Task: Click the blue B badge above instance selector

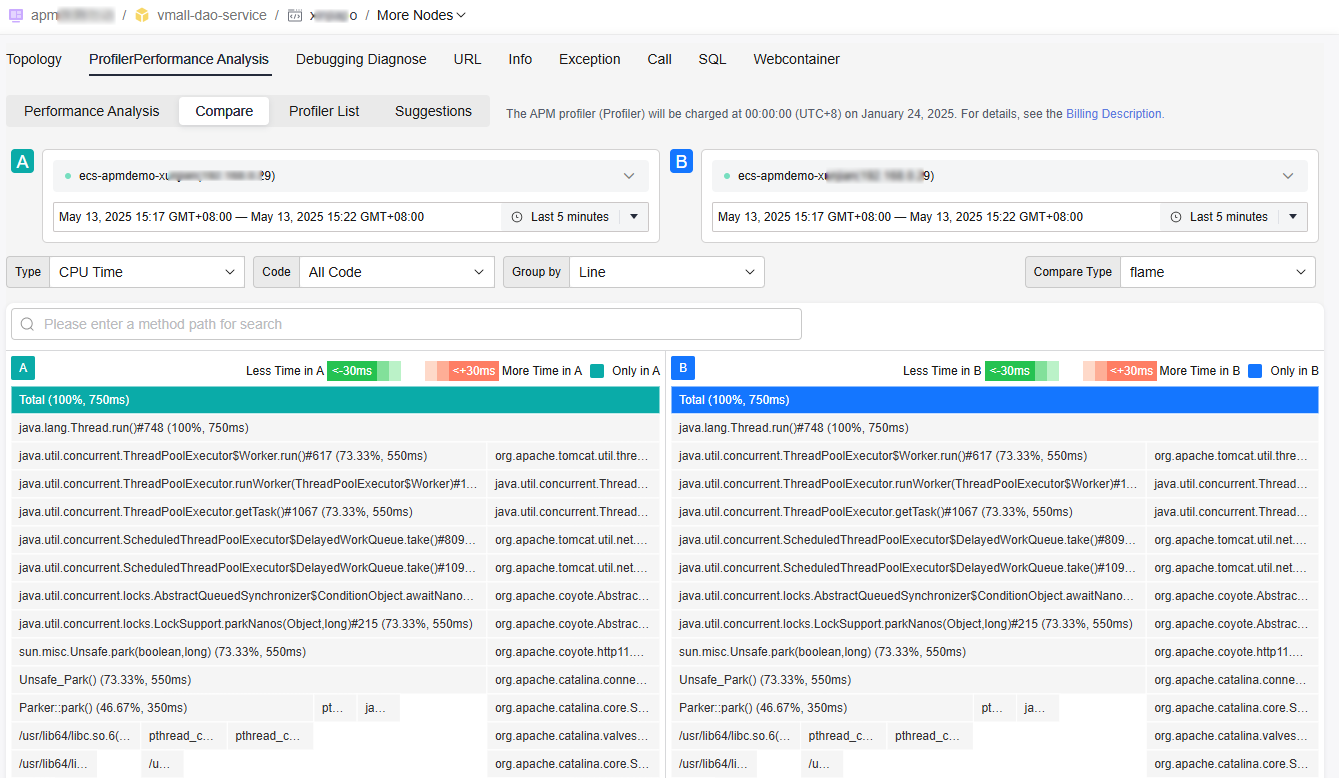Action: coord(681,161)
